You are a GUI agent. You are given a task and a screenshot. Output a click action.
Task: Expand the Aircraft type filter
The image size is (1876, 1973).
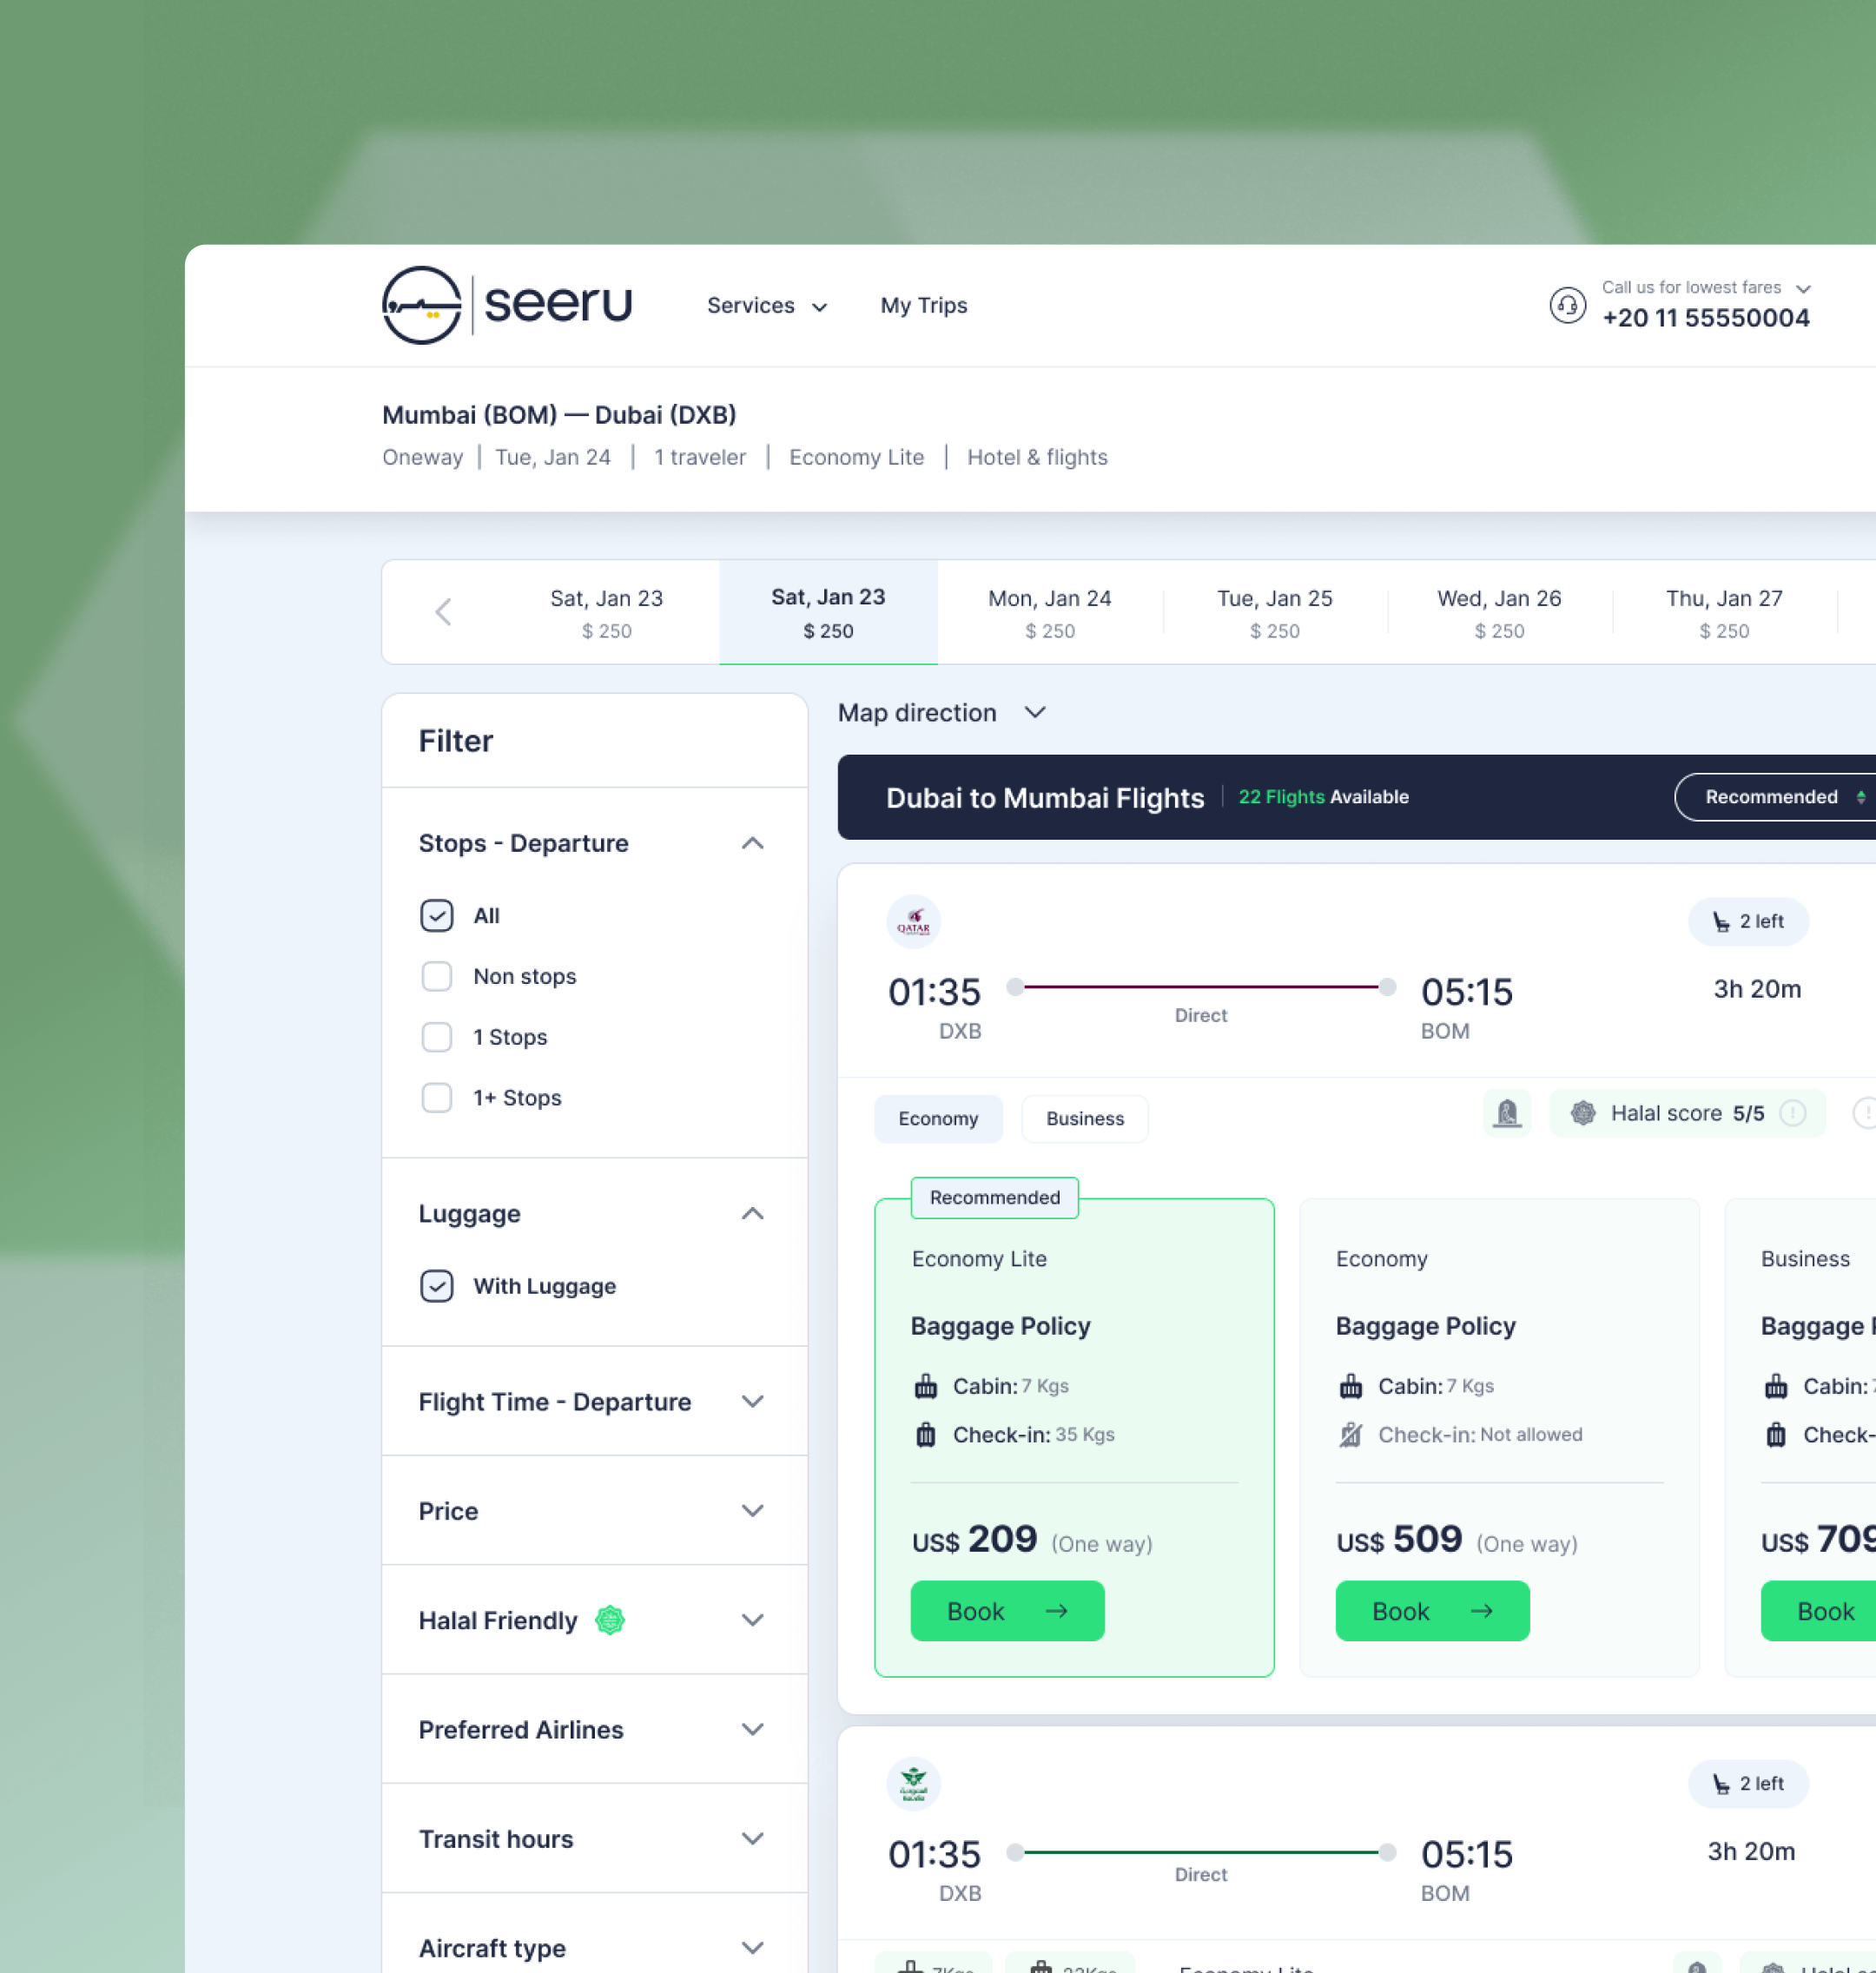[x=753, y=1947]
